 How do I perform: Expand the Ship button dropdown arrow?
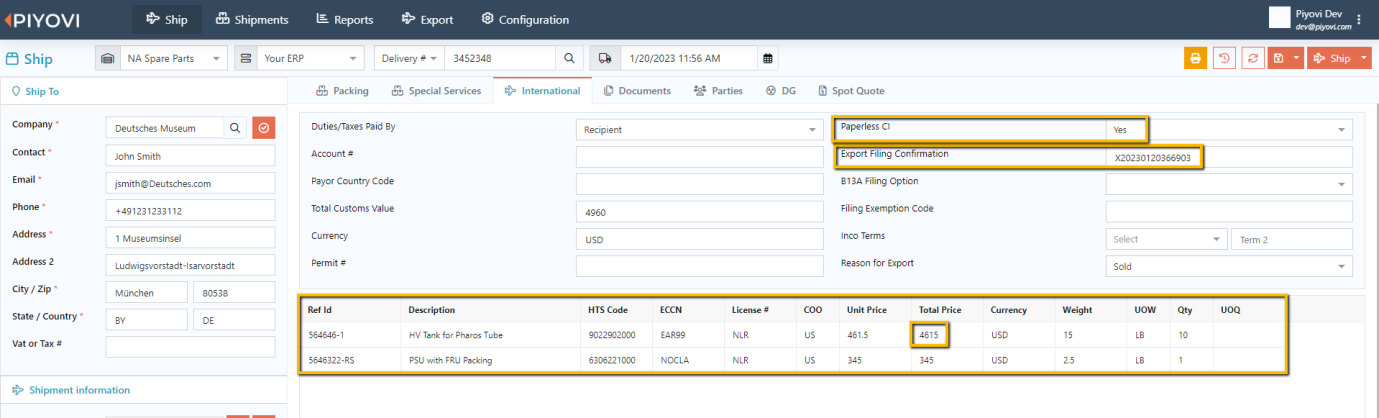[1365, 58]
